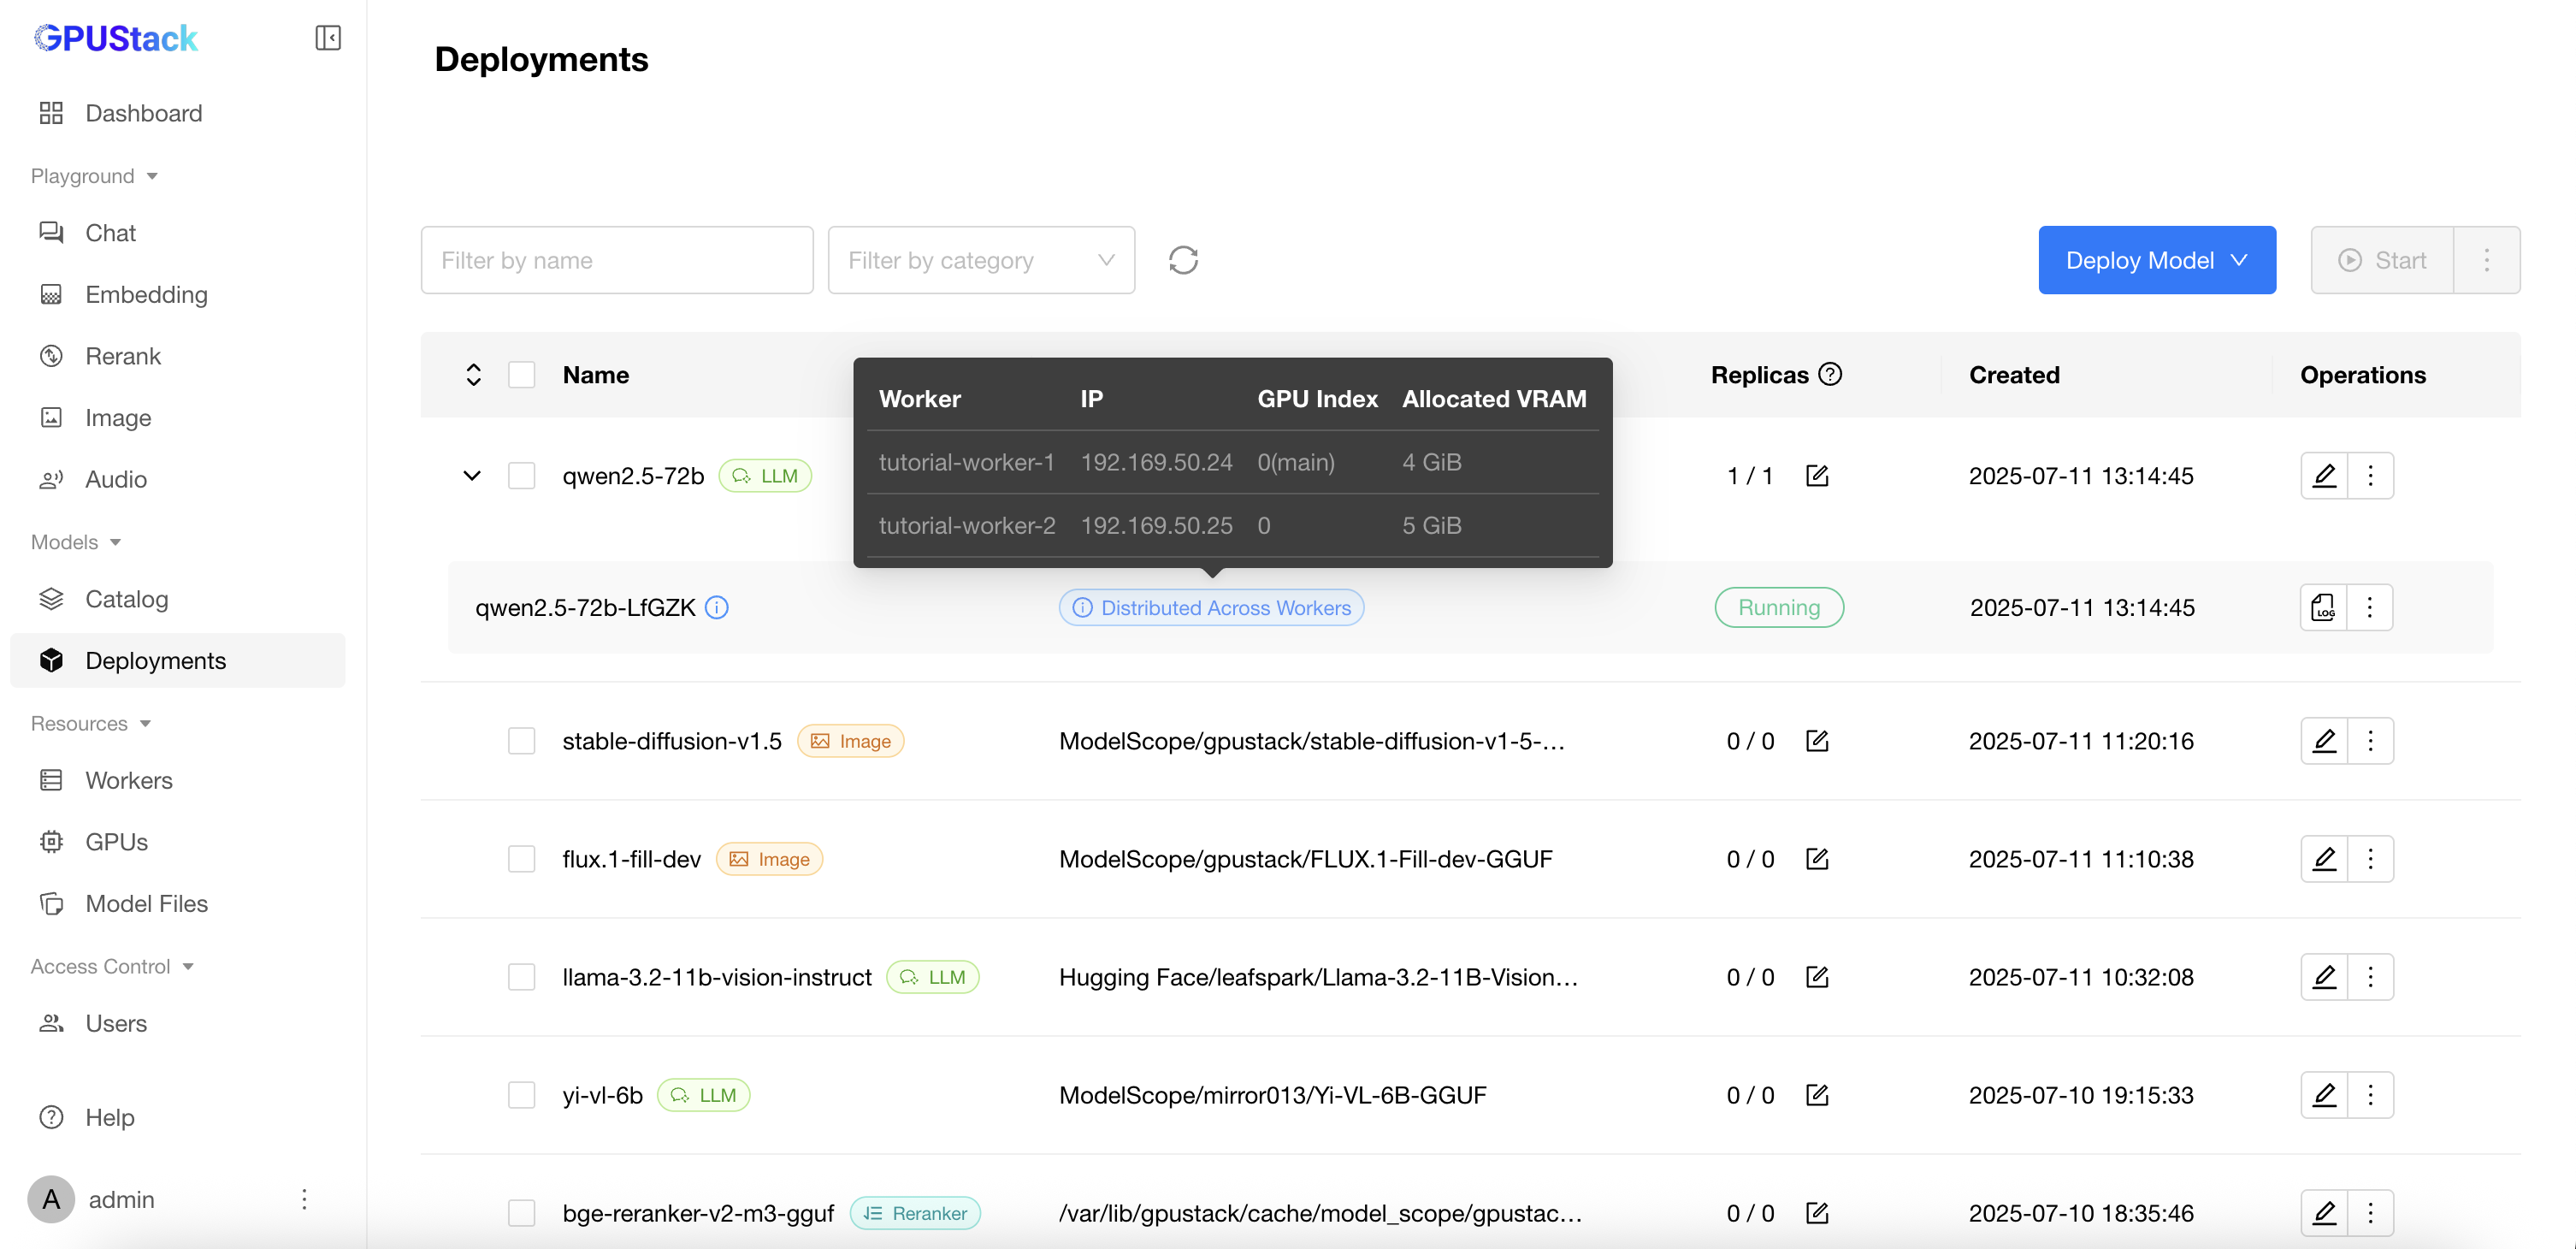The height and width of the screenshot is (1249, 2576).
Task: Click the admin avatar
Action: 51,1199
